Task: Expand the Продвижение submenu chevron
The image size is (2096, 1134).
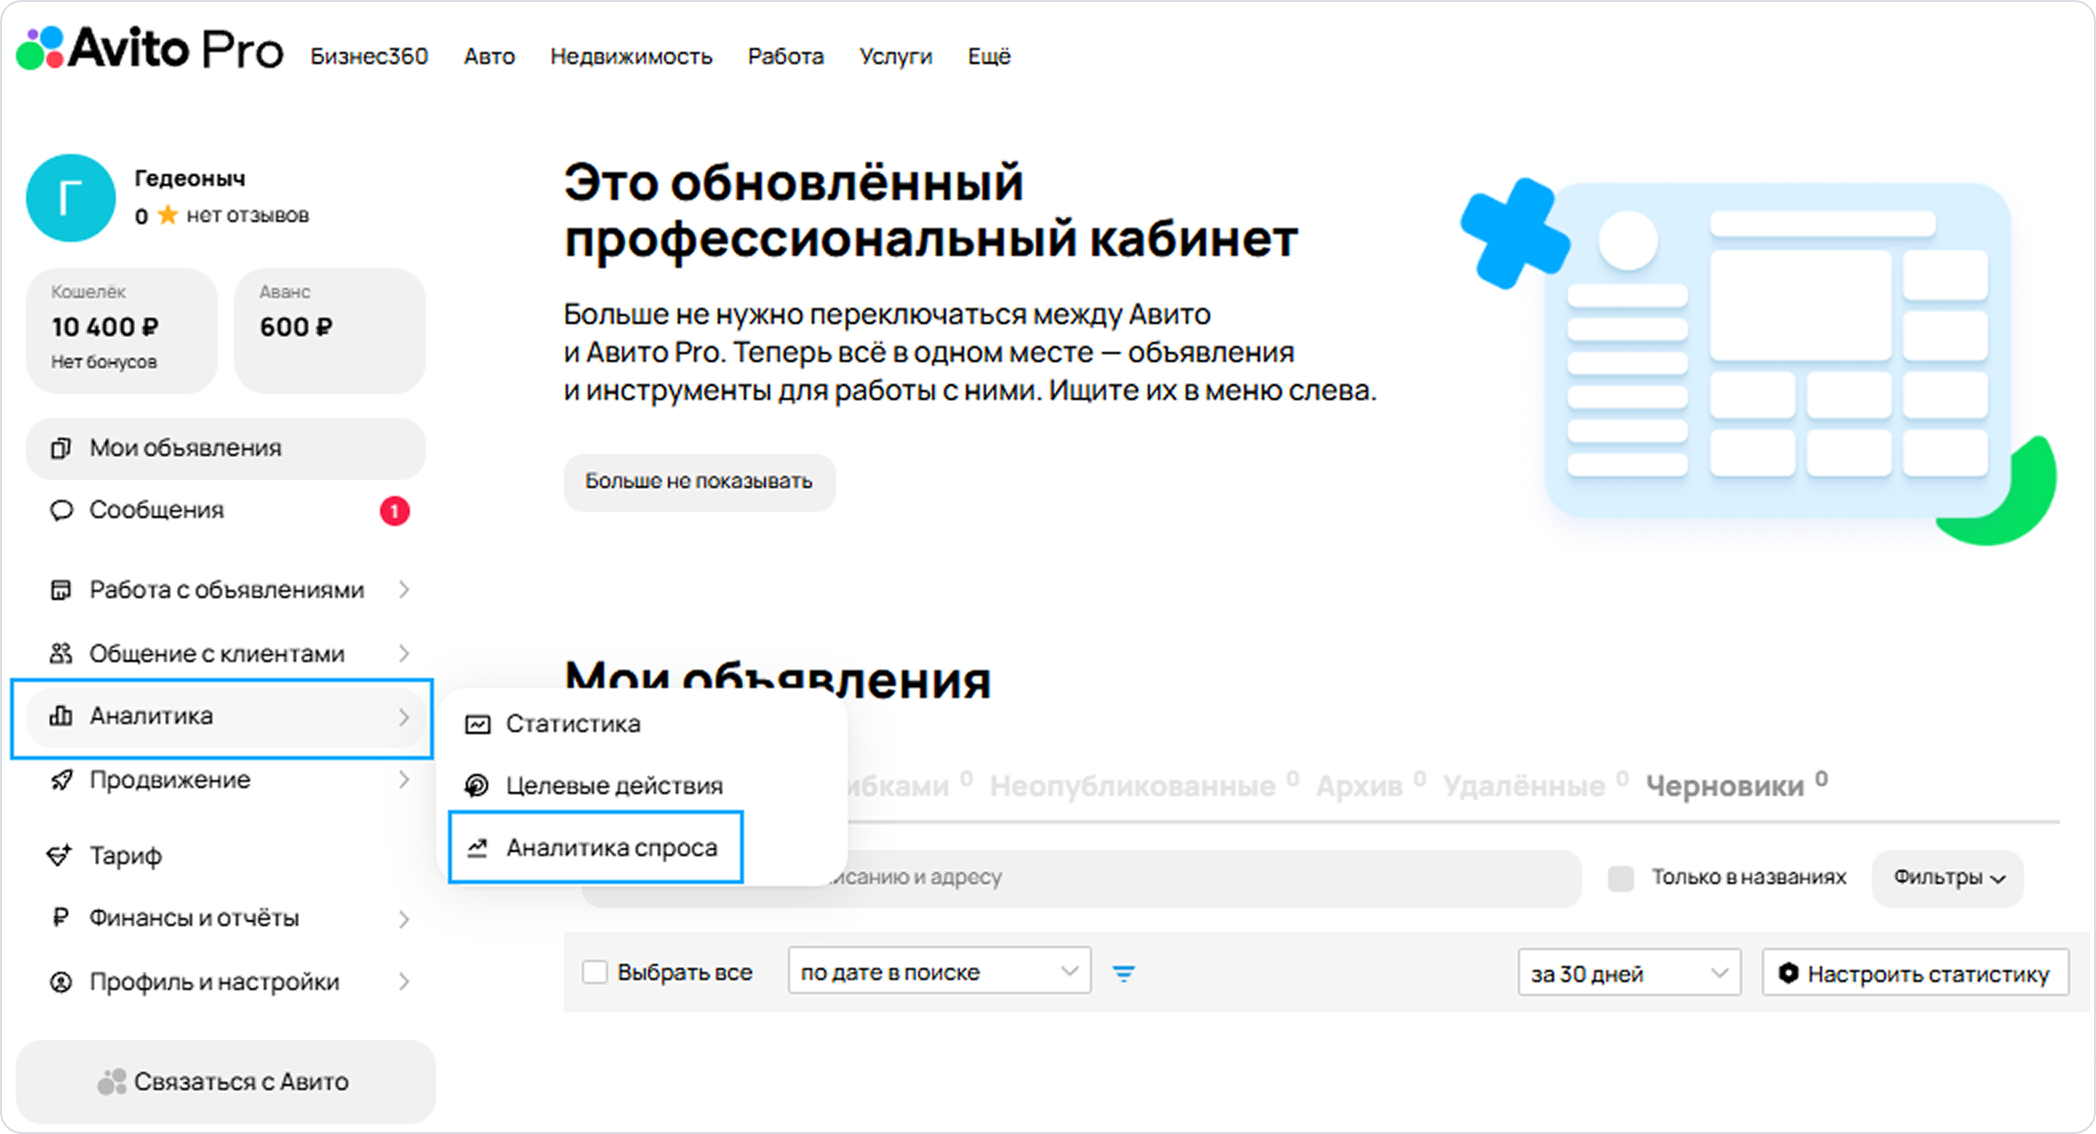Action: click(404, 780)
